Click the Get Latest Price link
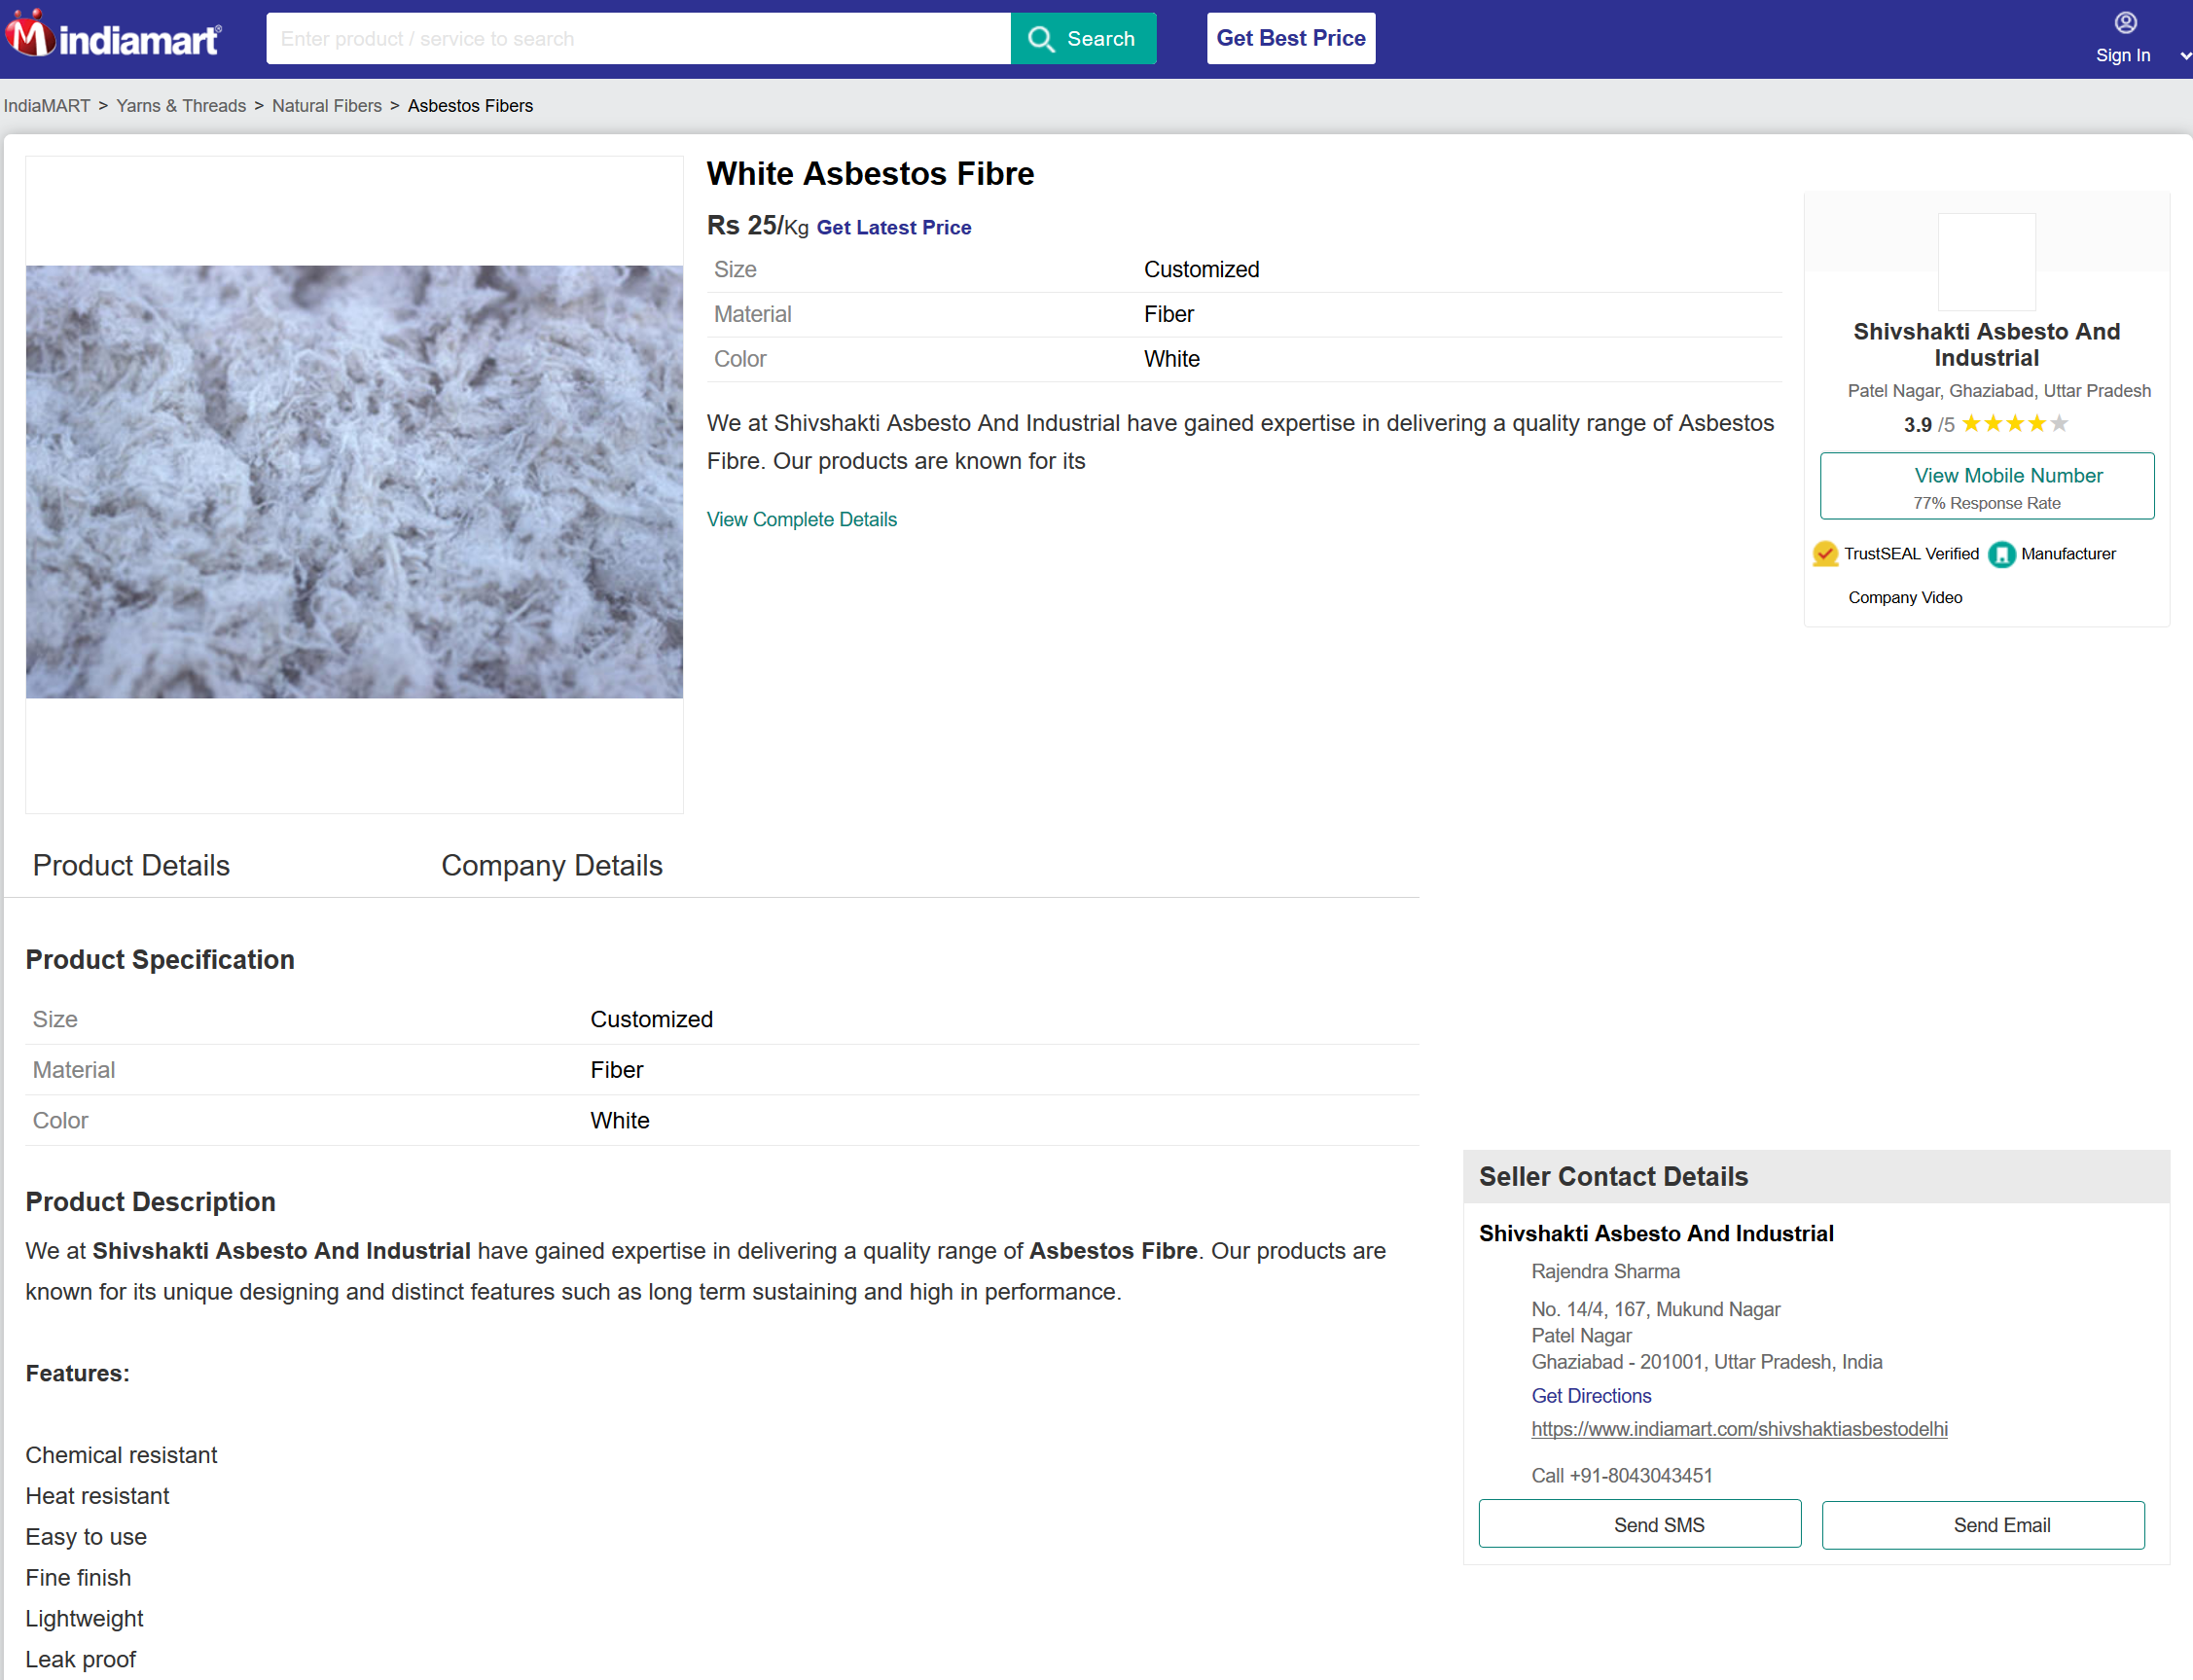This screenshot has height=1680, width=2193. [894, 228]
